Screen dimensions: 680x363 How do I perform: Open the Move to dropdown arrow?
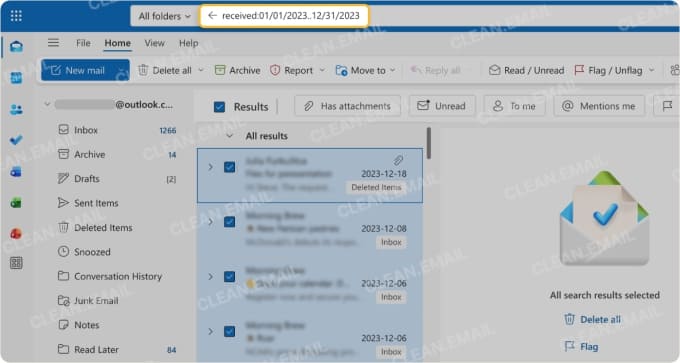tap(392, 70)
